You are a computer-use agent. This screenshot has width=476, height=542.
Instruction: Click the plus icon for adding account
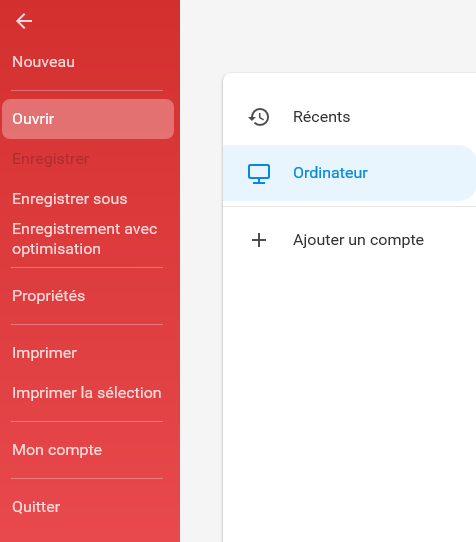tap(259, 240)
